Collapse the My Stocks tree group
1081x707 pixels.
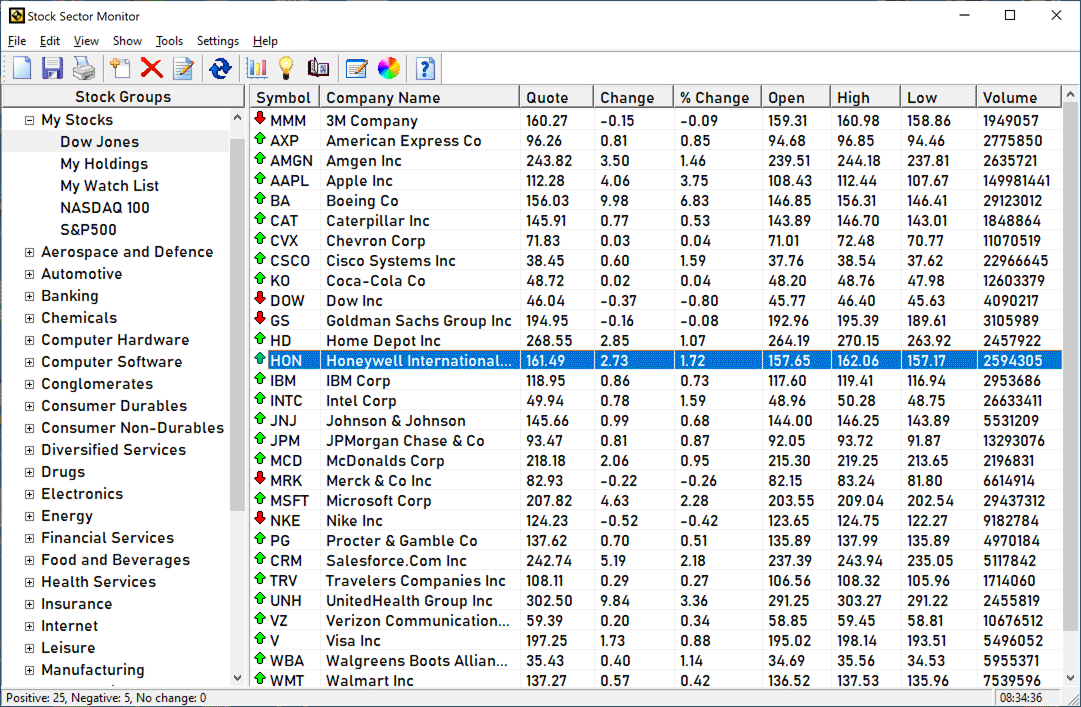pyautogui.click(x=30, y=120)
